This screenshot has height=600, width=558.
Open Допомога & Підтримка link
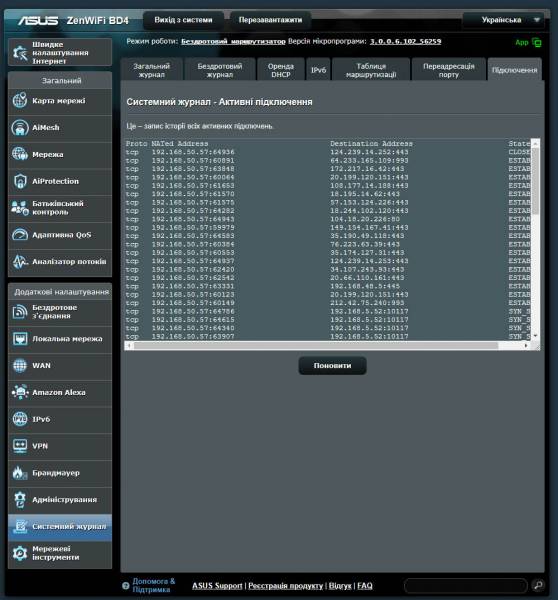(x=153, y=585)
